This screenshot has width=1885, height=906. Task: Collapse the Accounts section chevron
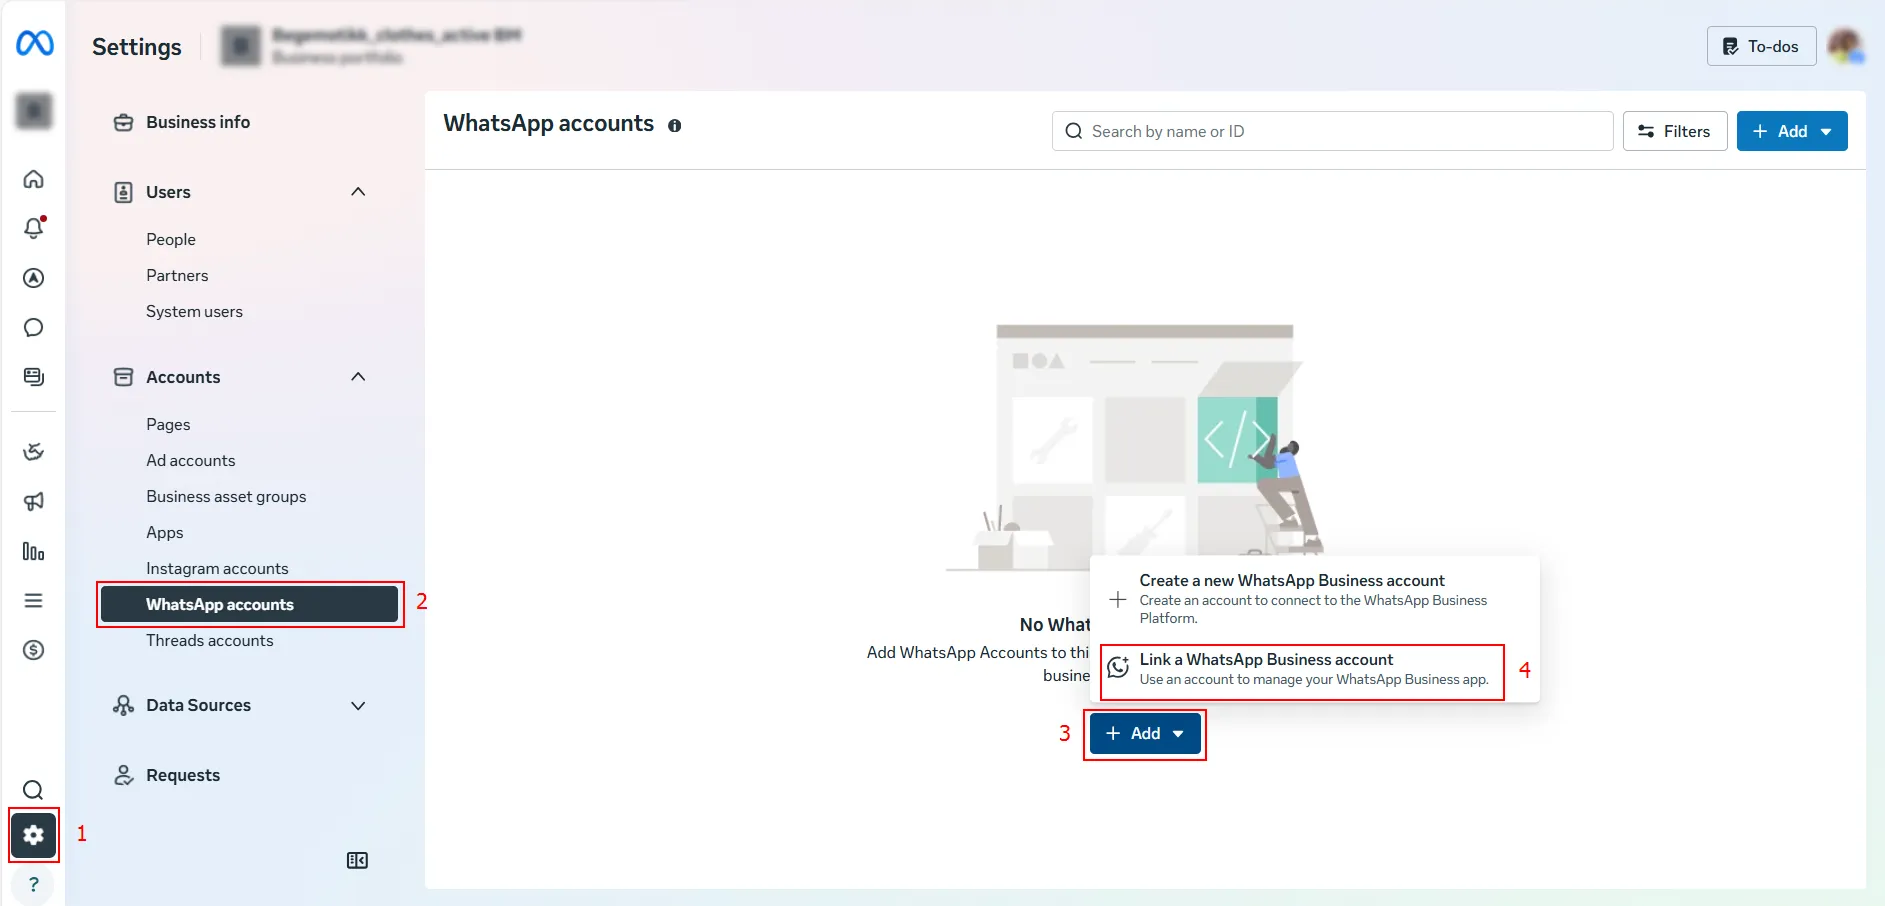358,377
